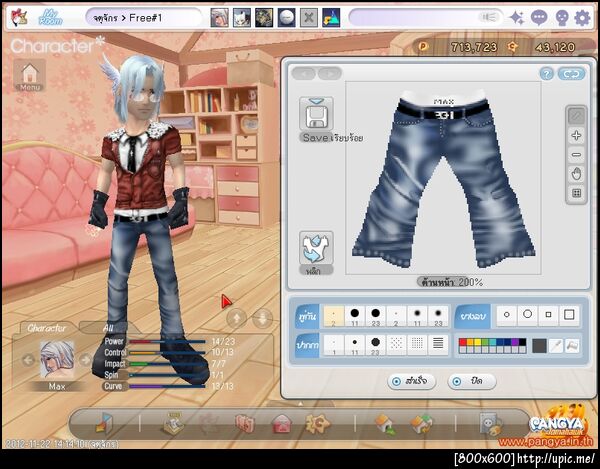Pick the red color swatch
The height and width of the screenshot is (469, 600).
click(462, 342)
